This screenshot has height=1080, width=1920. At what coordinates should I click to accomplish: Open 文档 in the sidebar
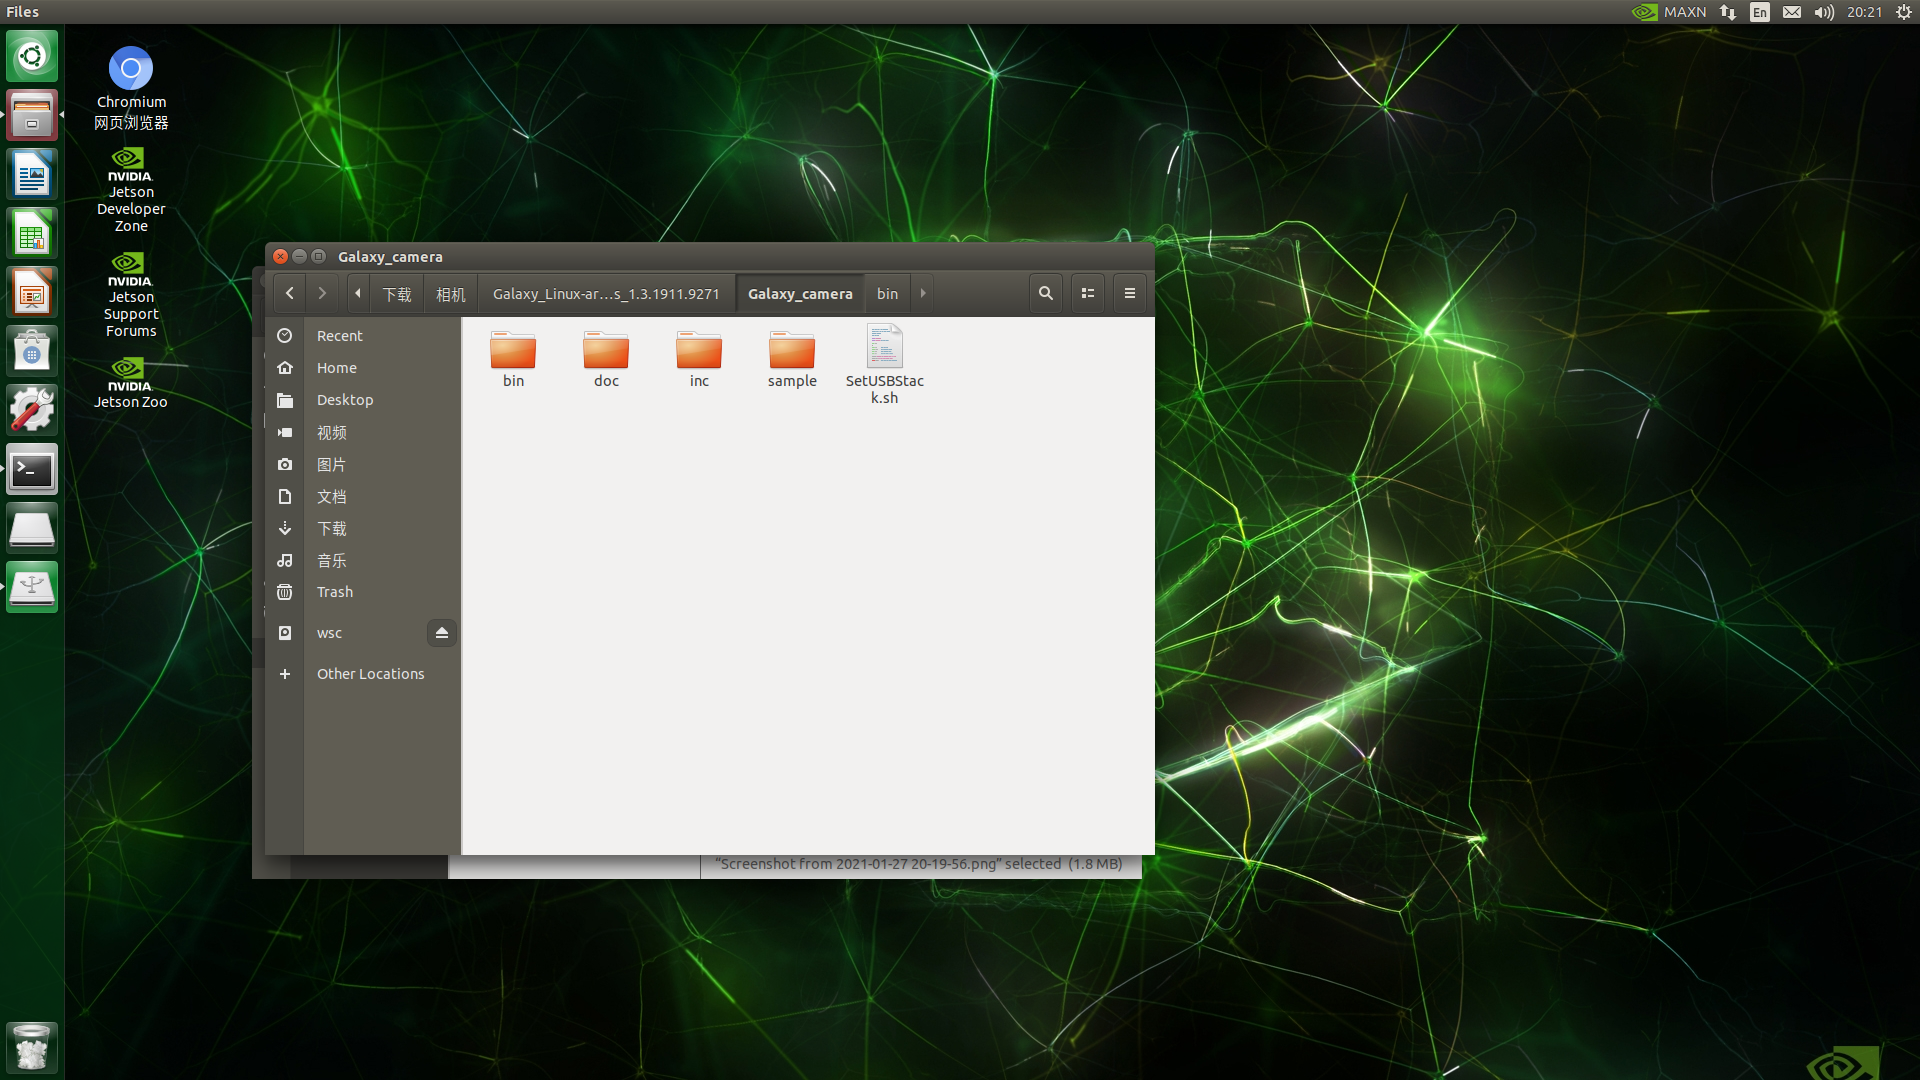coord(363,497)
